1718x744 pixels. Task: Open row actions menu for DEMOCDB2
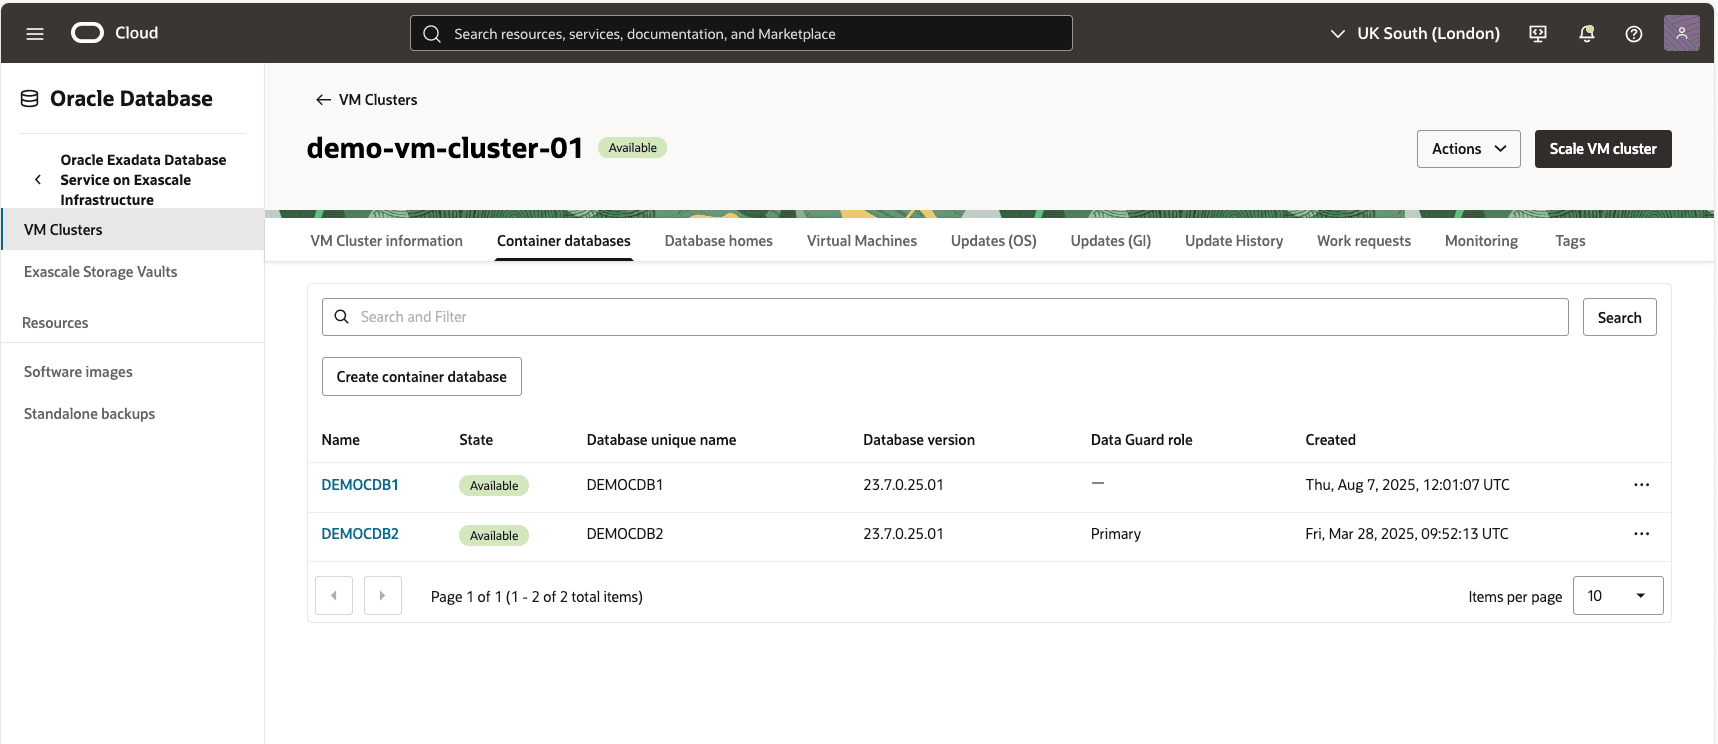coord(1641,534)
